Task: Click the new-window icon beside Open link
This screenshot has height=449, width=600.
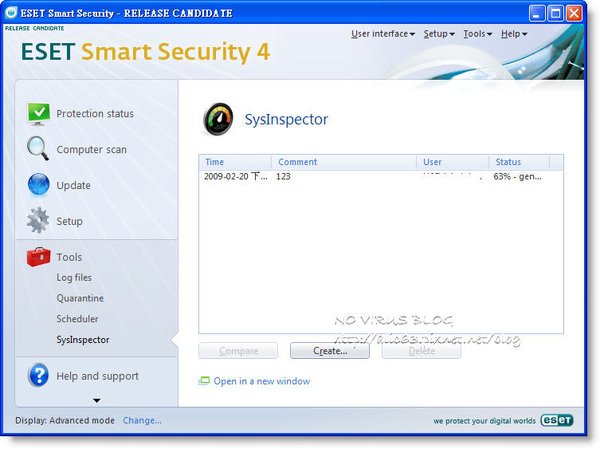Action: pyautogui.click(x=204, y=381)
